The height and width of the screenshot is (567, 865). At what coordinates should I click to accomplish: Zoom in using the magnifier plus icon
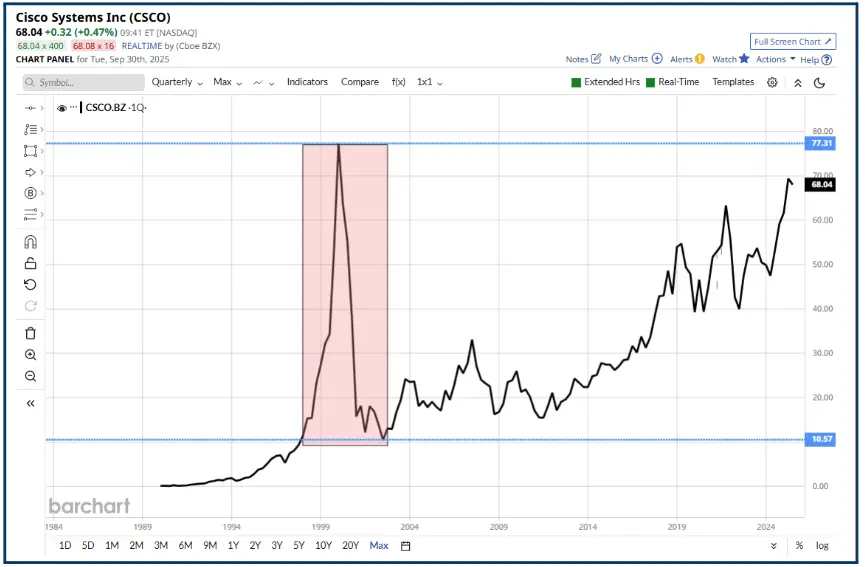[x=30, y=355]
